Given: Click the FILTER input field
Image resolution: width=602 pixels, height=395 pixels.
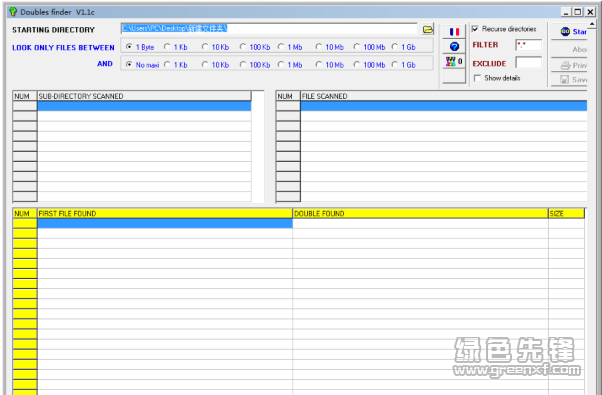Looking at the screenshot, I should (x=529, y=45).
